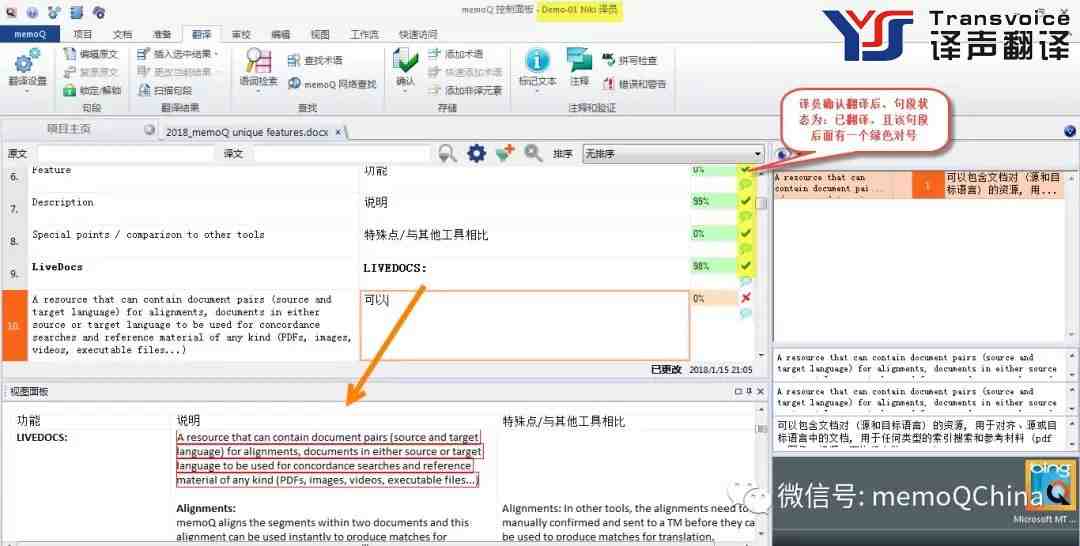1080x546 pixels.
Task: Open 语词检索 concordance search
Action: coord(258,67)
